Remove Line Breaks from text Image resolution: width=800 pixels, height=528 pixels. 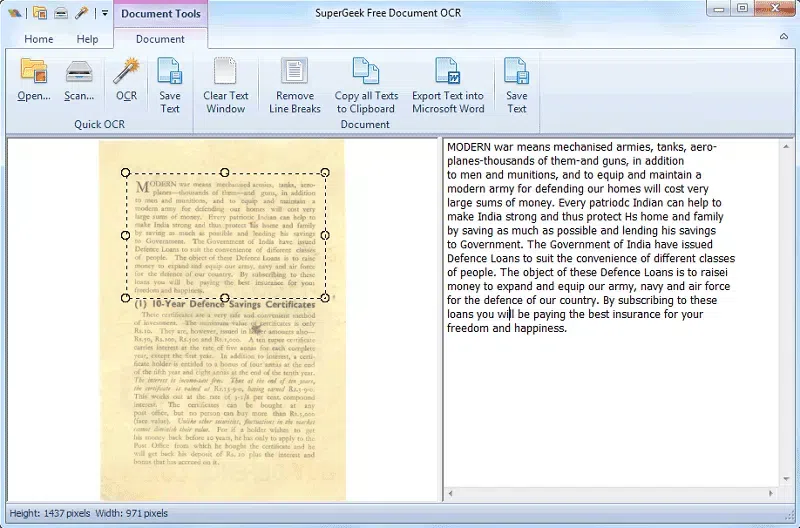coord(294,85)
